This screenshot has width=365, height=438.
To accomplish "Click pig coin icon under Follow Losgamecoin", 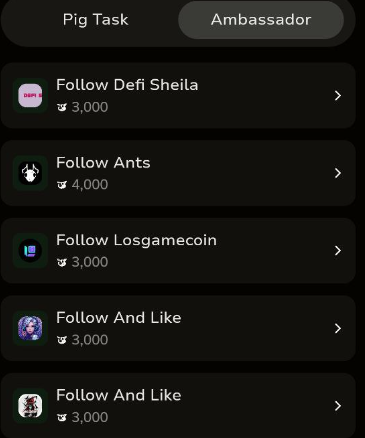I will (x=62, y=262).
